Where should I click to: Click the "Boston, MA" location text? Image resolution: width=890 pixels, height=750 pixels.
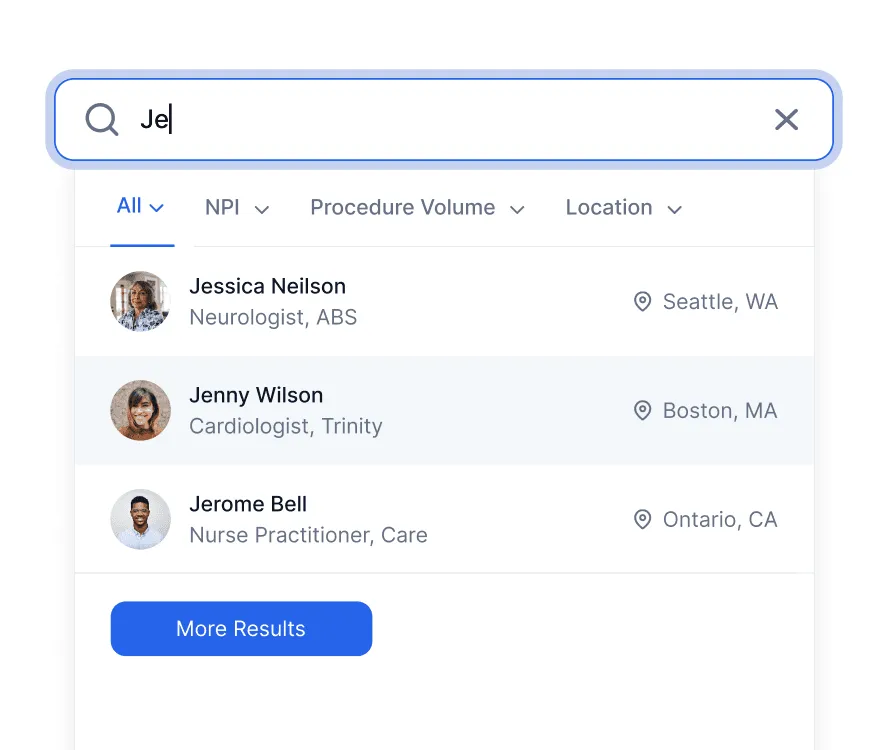point(720,410)
